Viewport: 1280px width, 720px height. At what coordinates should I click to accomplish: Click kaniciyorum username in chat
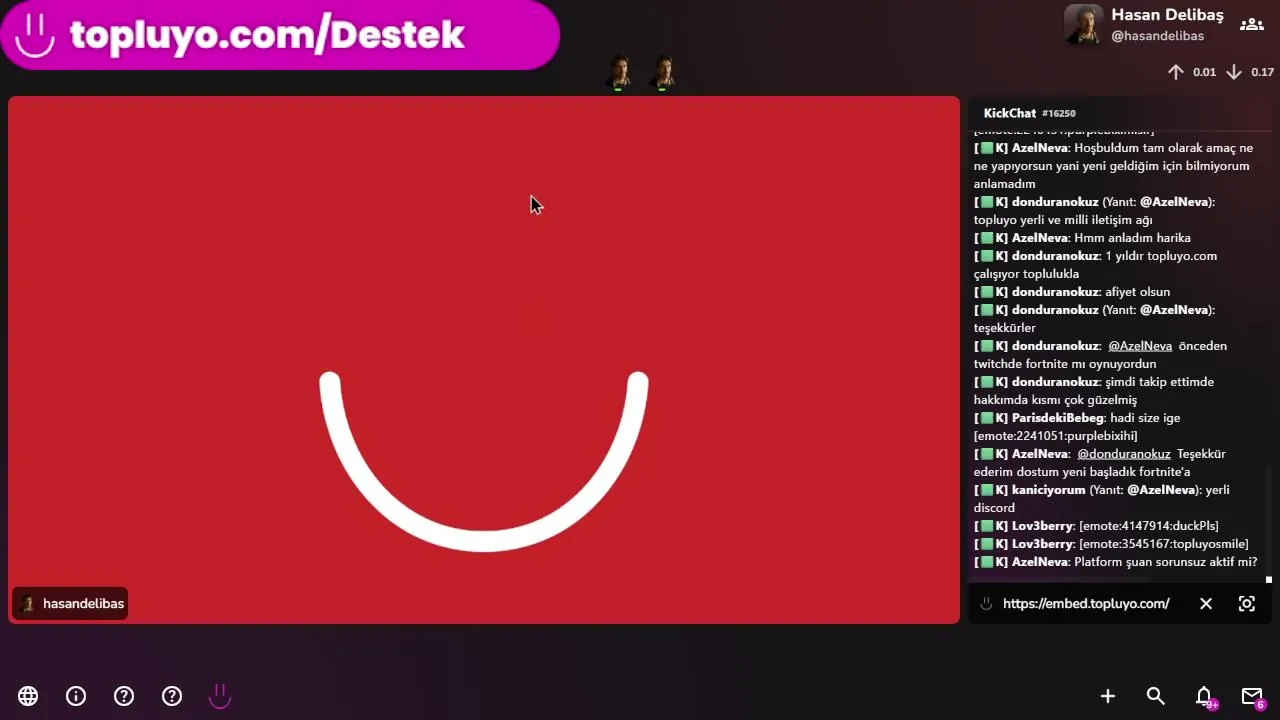pyautogui.click(x=1048, y=490)
